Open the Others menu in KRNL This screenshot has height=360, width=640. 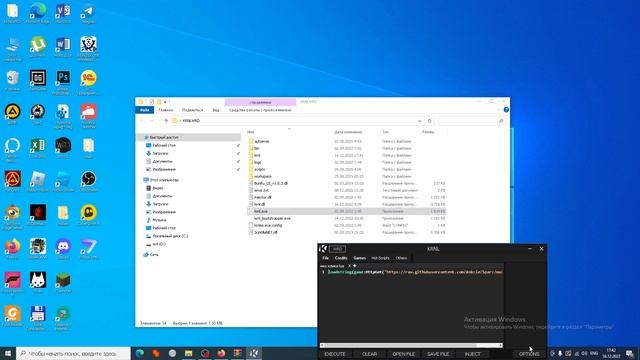pos(401,258)
